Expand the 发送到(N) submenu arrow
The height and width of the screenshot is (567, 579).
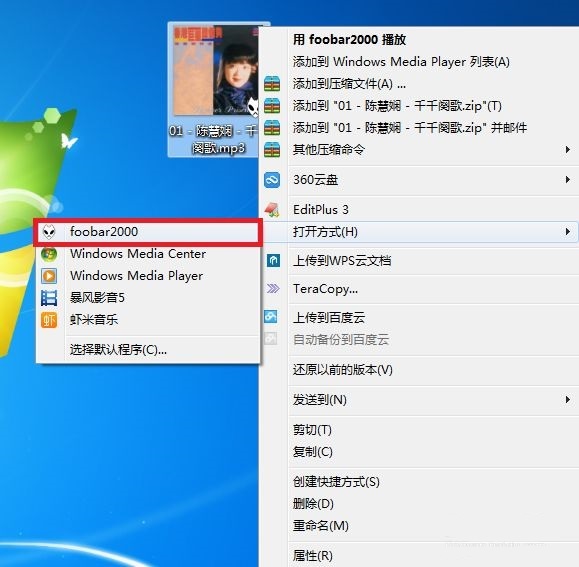pyautogui.click(x=568, y=400)
